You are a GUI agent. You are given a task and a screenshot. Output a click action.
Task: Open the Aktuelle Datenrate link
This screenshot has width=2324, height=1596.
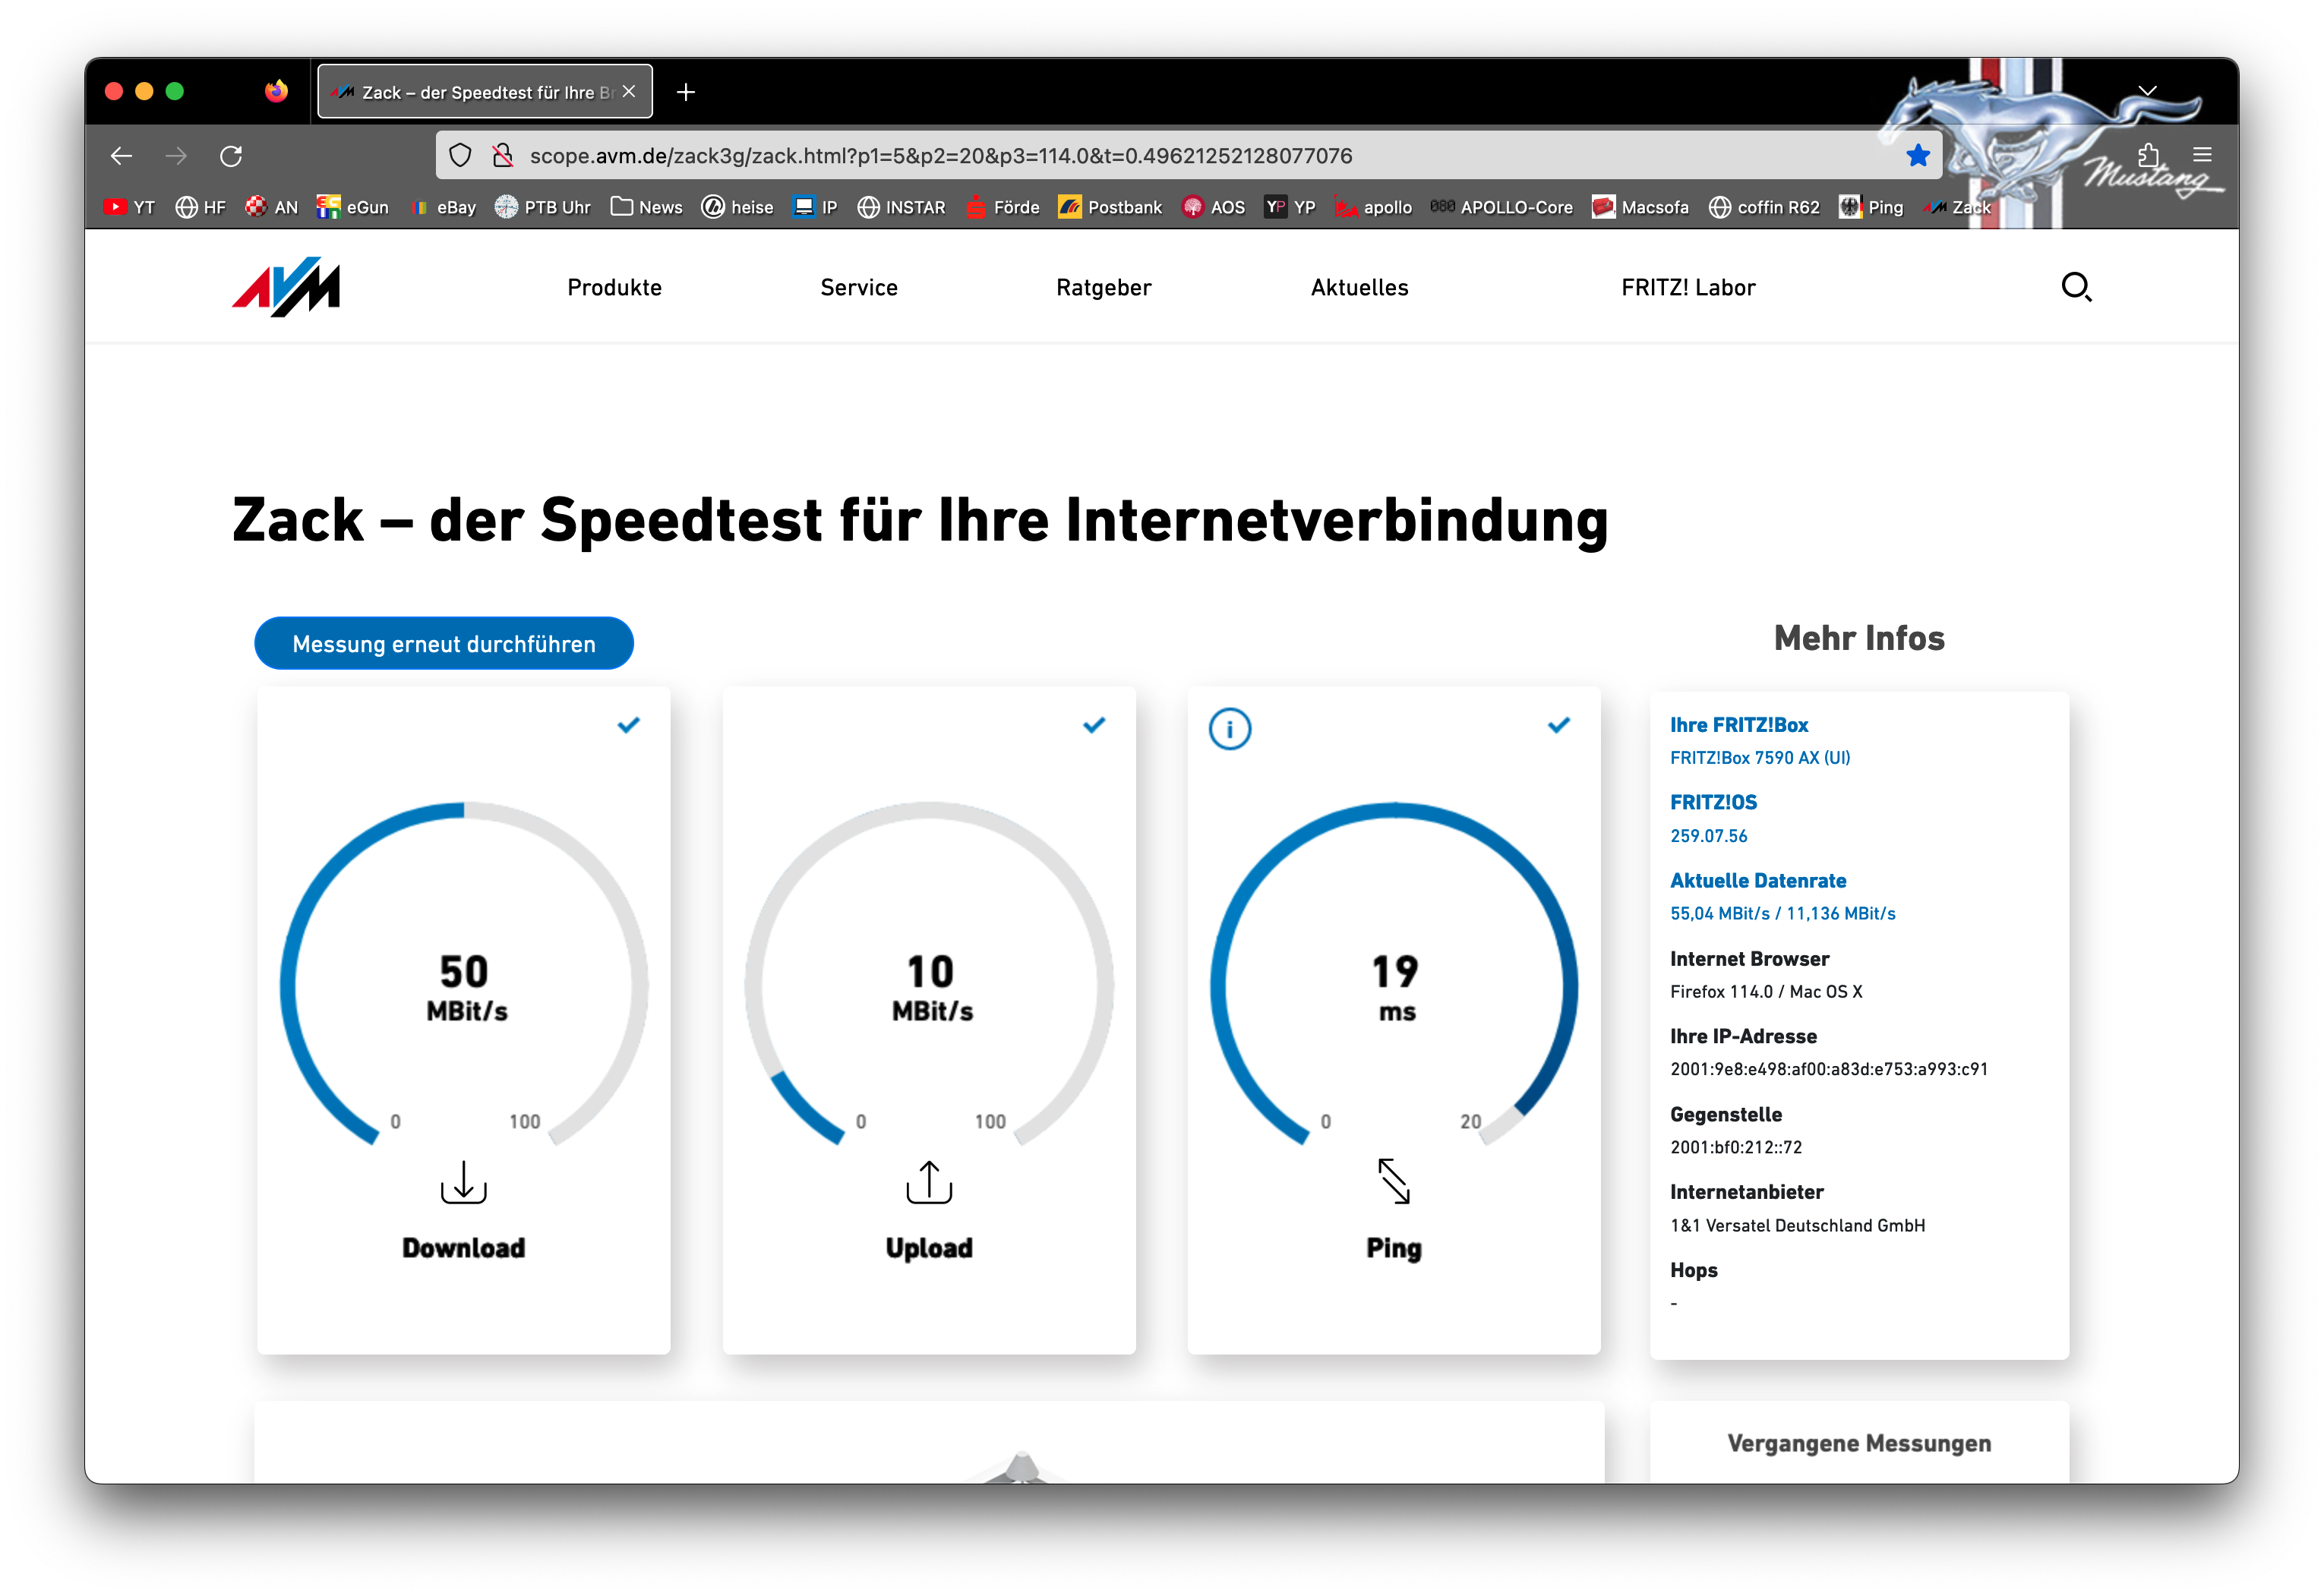[1758, 880]
